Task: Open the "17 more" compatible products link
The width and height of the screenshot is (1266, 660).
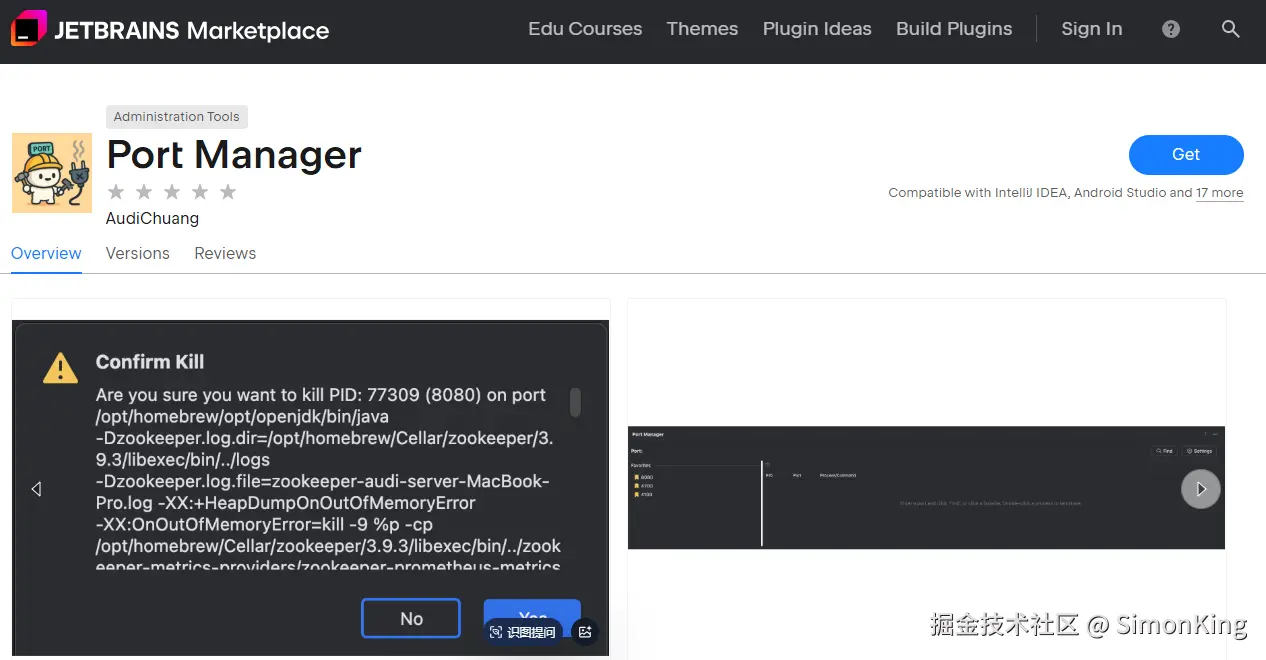Action: [x=1220, y=193]
